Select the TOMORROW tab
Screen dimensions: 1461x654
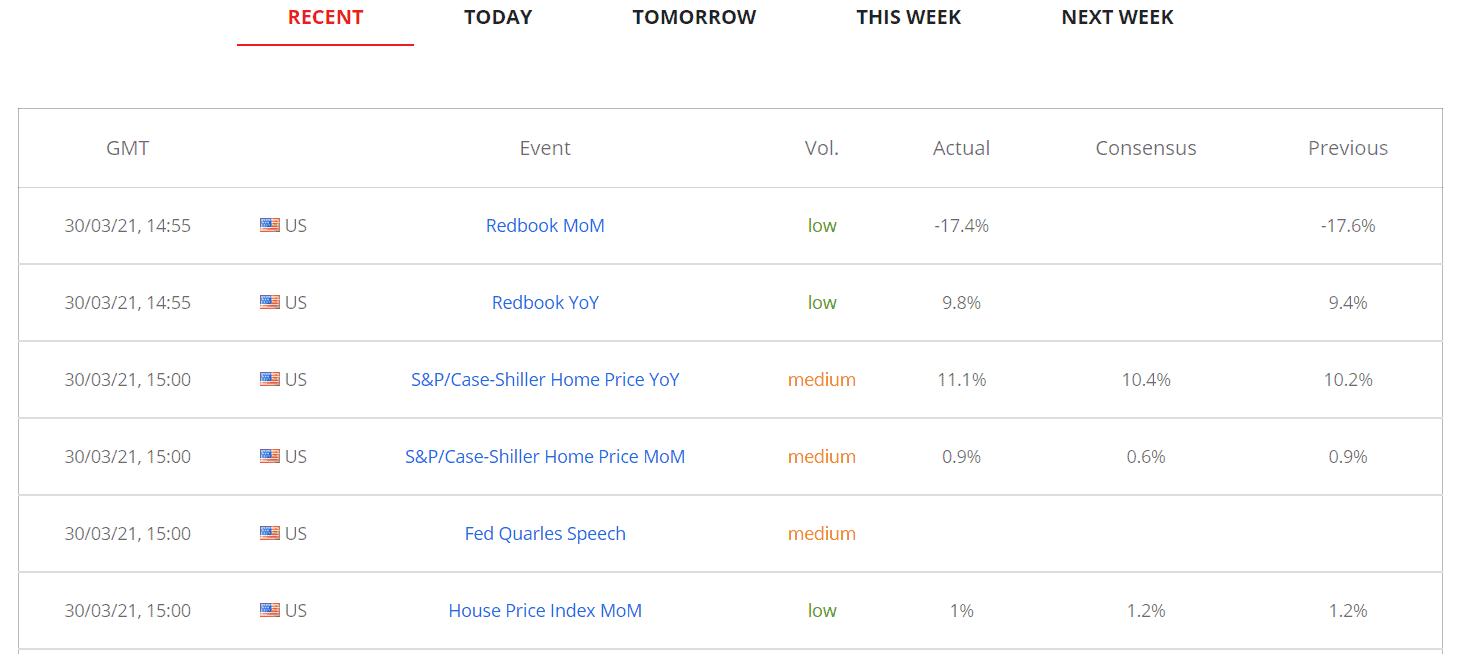tap(694, 18)
